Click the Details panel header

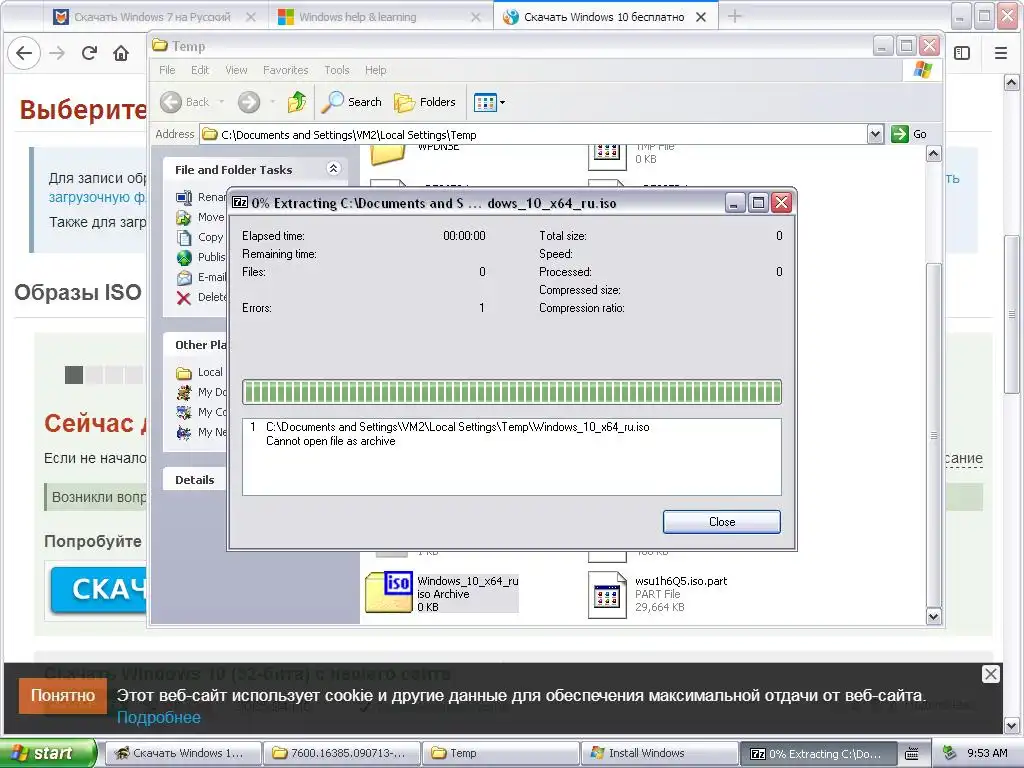tap(195, 480)
